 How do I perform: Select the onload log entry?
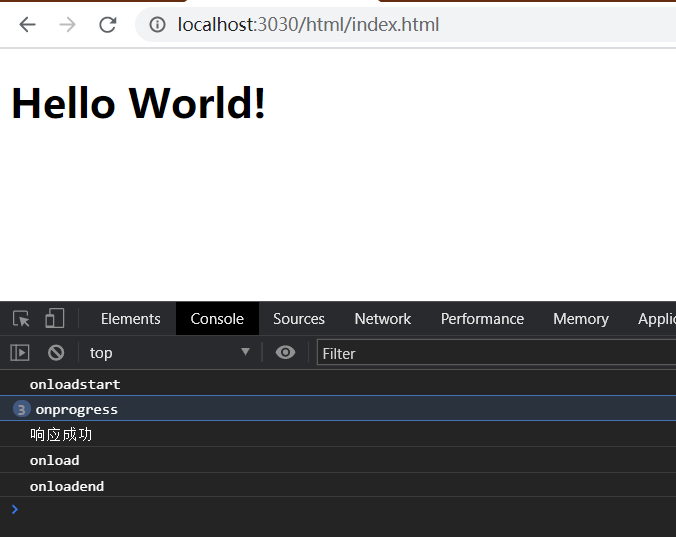click(338, 460)
